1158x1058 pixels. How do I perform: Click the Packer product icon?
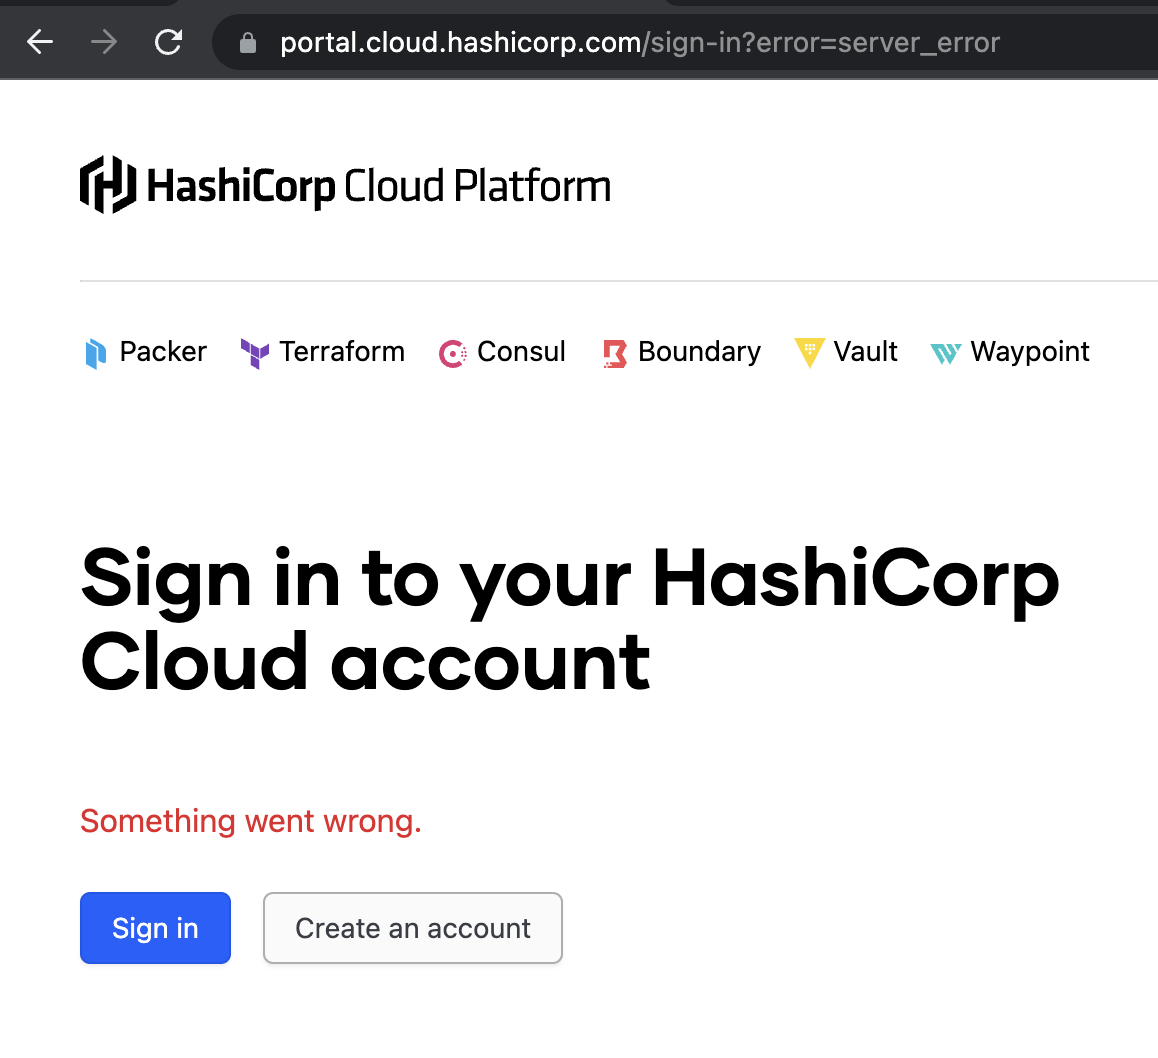[x=96, y=353]
